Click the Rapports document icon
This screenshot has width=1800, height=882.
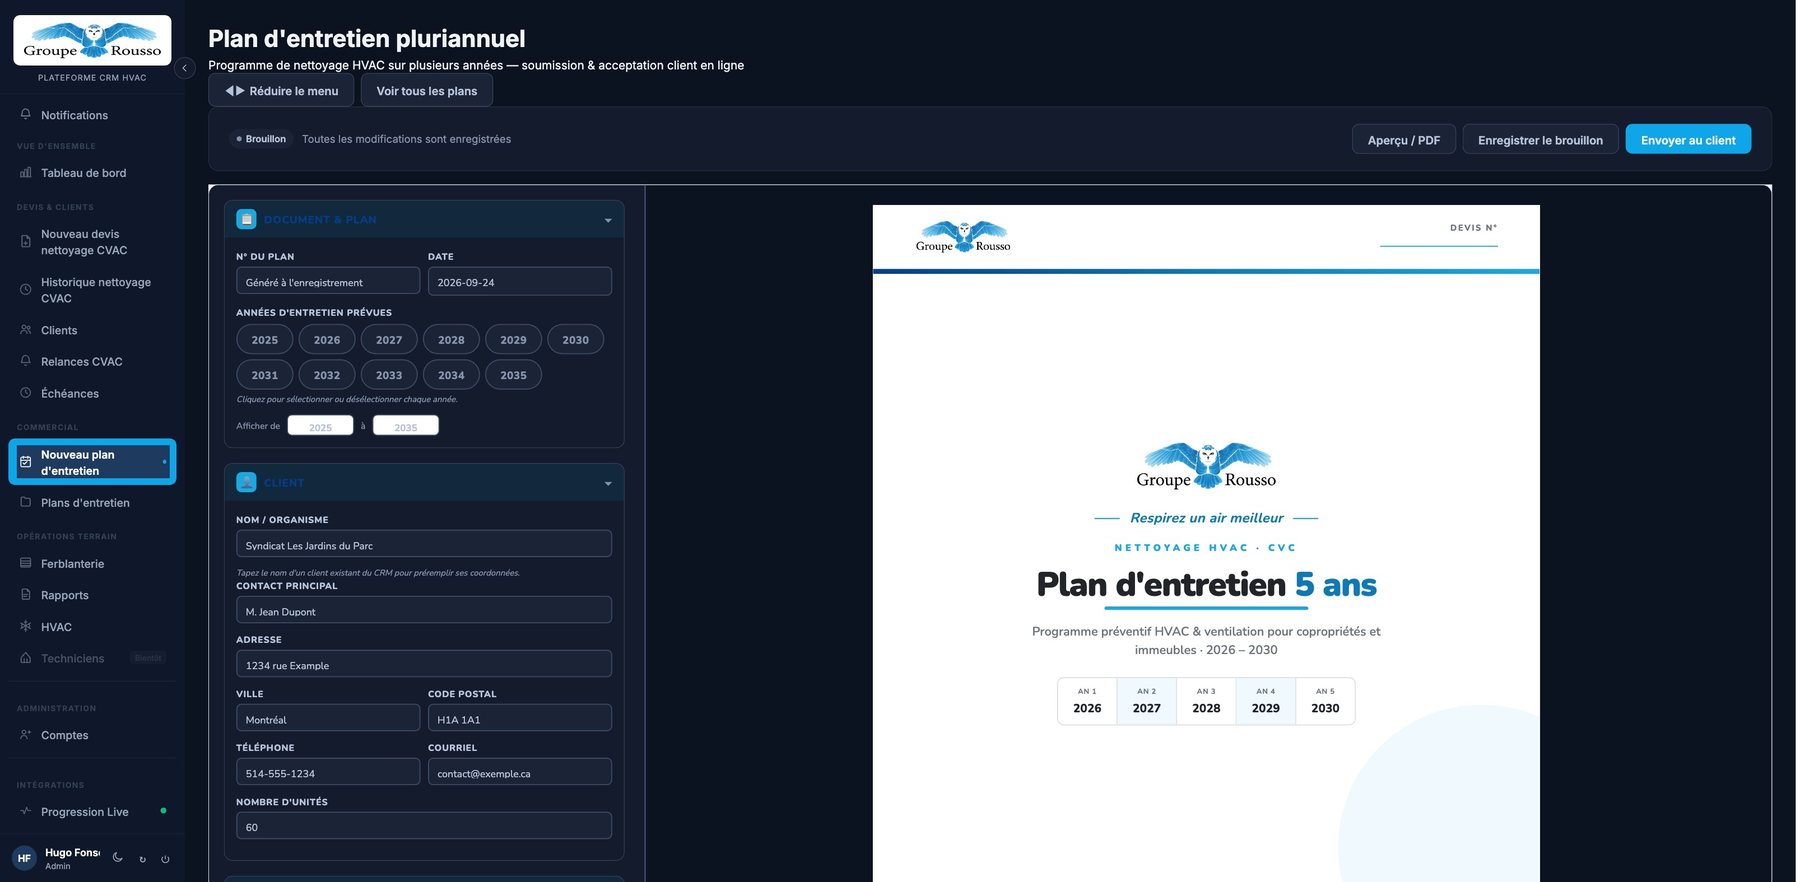(x=26, y=595)
